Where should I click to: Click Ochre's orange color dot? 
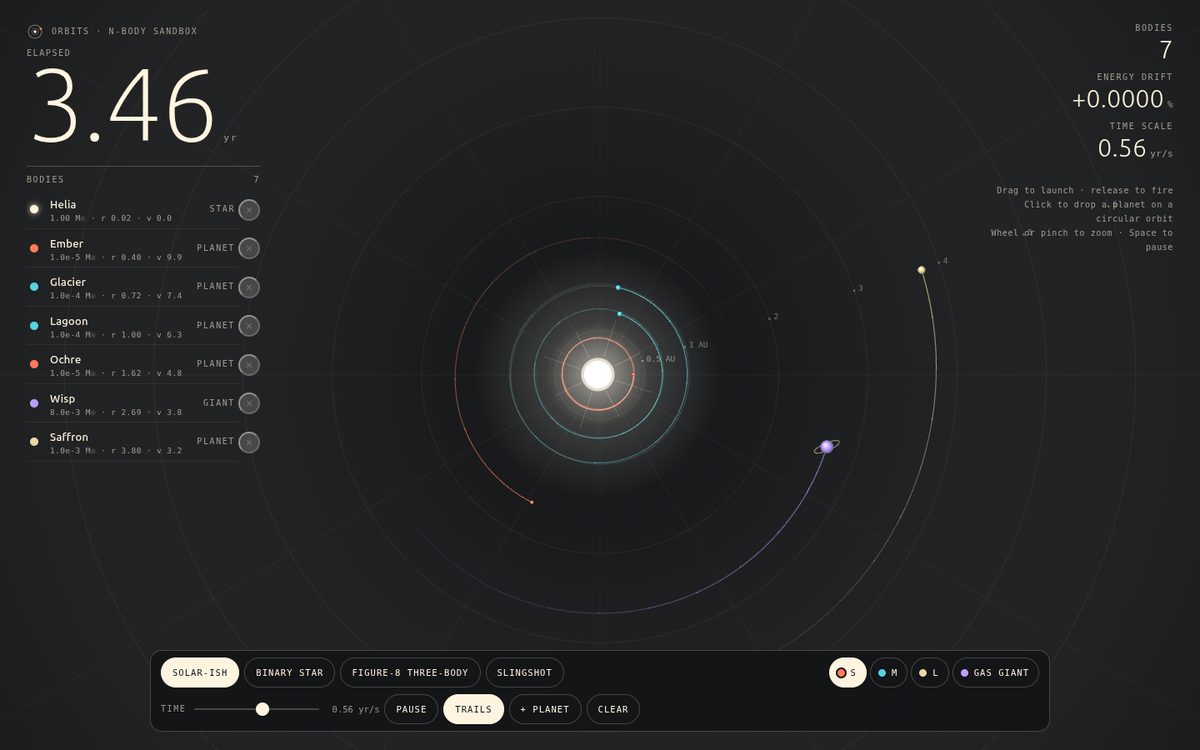click(x=34, y=364)
